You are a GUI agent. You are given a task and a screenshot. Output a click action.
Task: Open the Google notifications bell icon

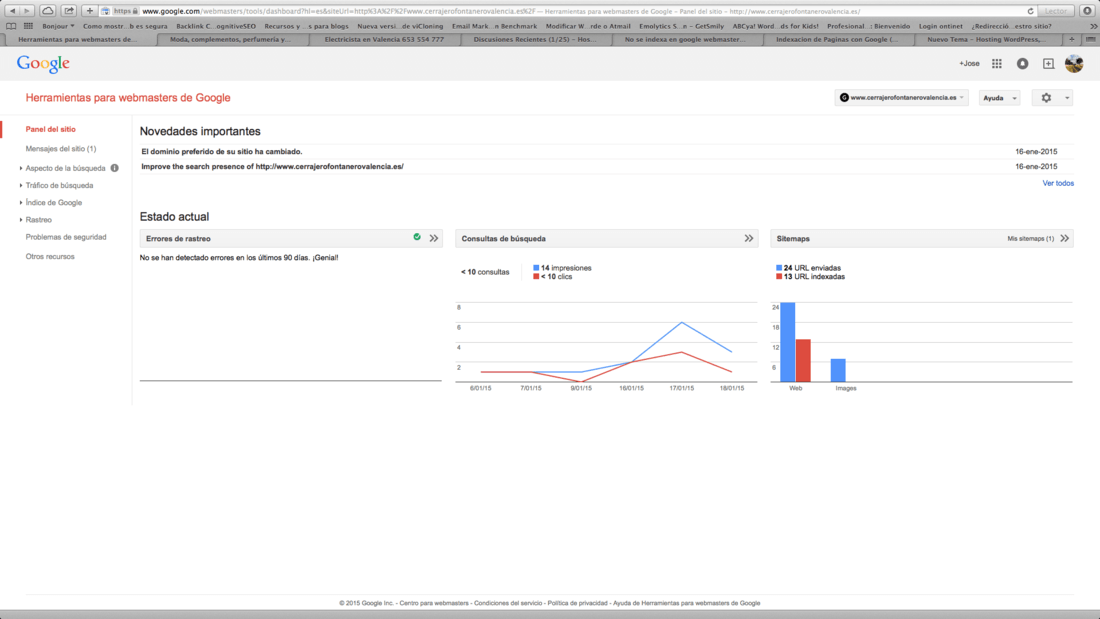click(x=1023, y=63)
